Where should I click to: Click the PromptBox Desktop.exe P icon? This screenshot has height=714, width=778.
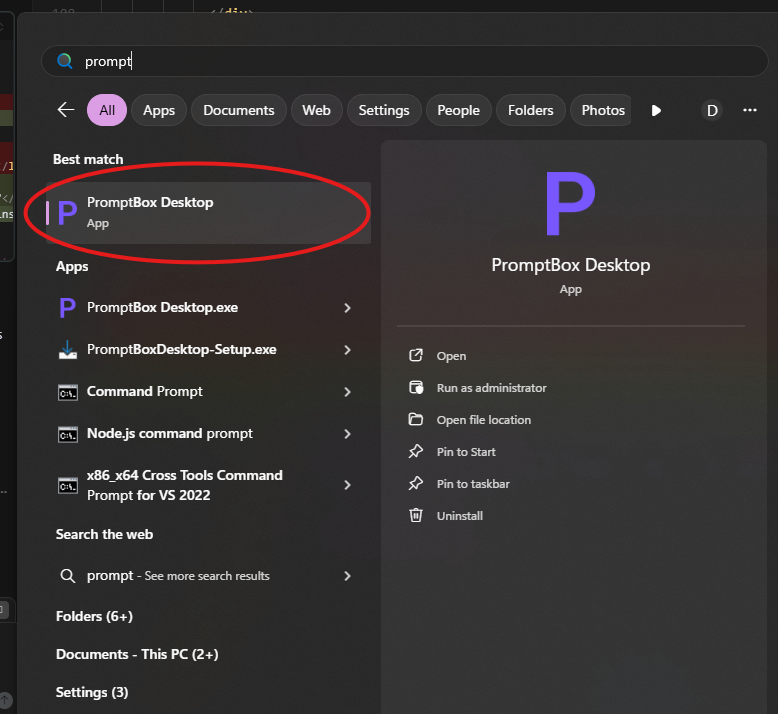tap(67, 308)
